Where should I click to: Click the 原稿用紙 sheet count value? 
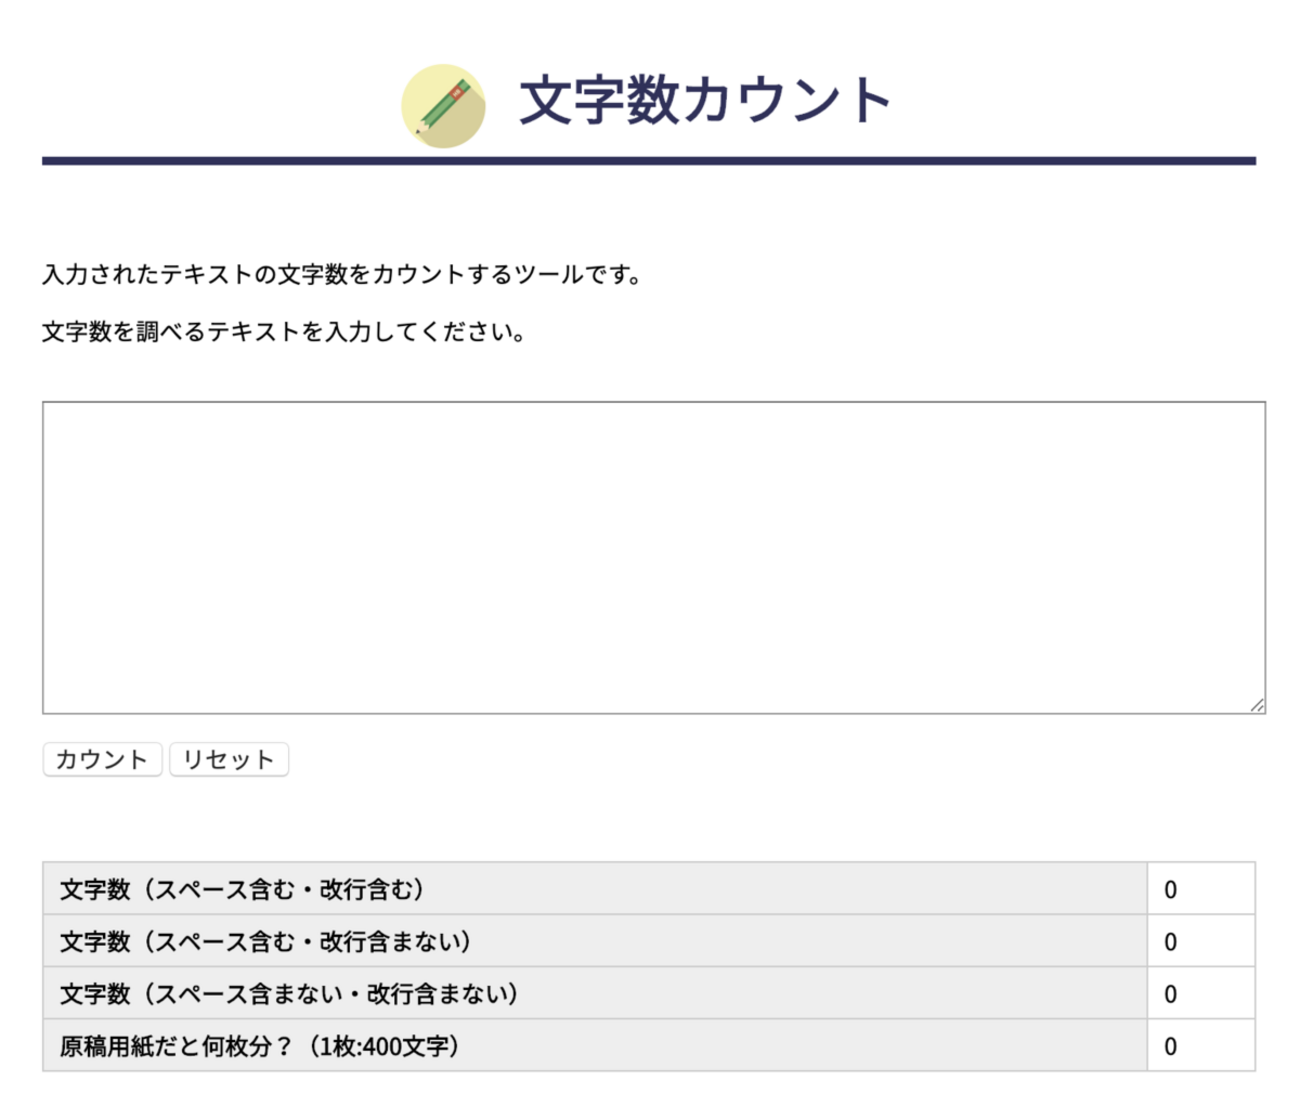click(1170, 1046)
